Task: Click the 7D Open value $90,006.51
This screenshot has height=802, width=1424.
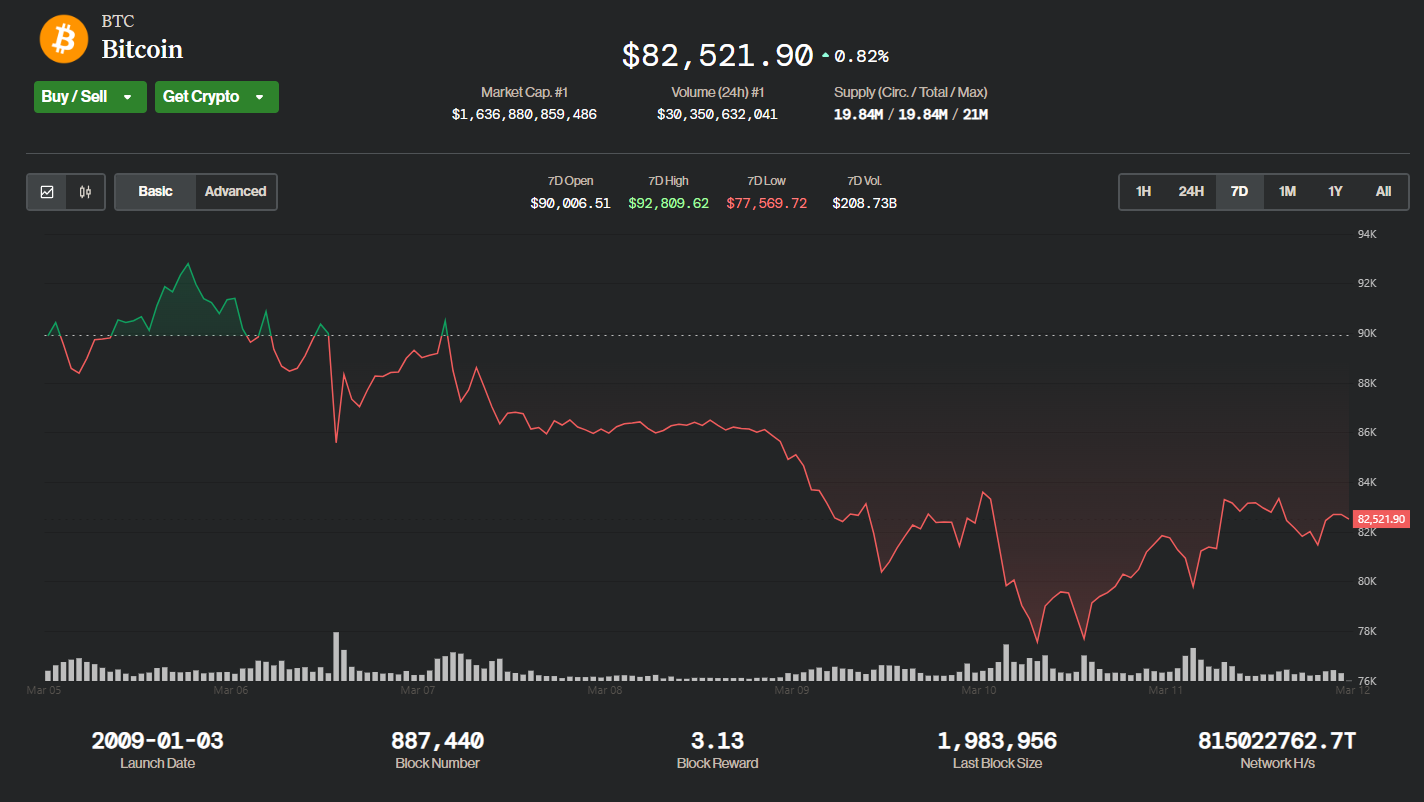Action: pos(570,203)
